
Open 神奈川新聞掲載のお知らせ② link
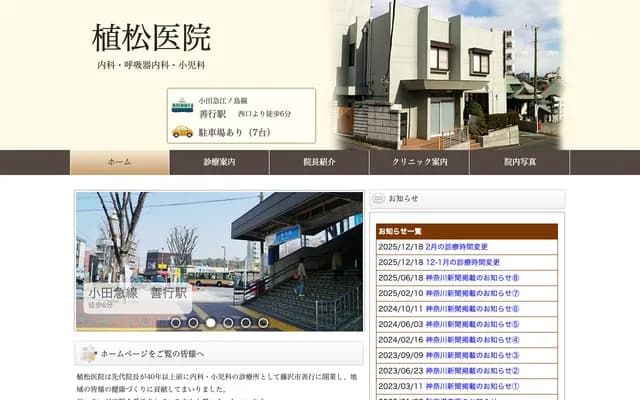tap(472, 371)
